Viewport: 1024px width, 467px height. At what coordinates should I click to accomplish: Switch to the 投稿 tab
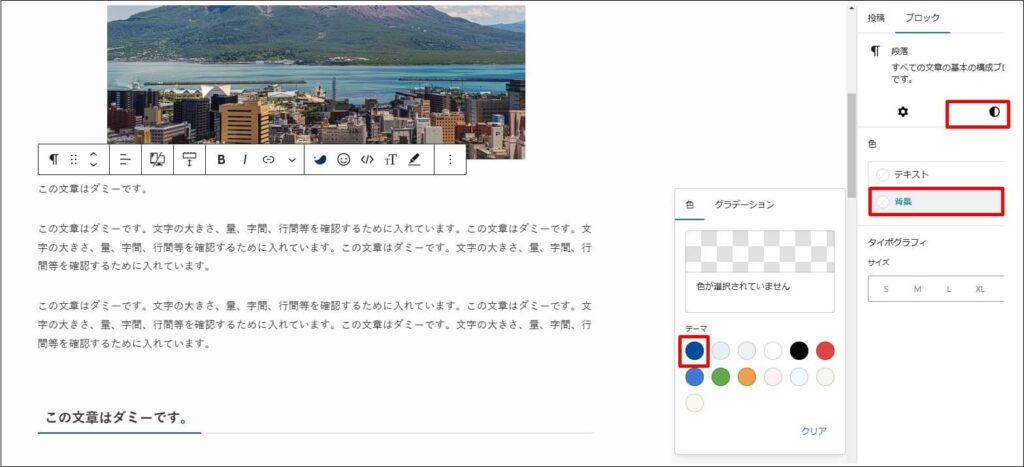click(x=876, y=18)
